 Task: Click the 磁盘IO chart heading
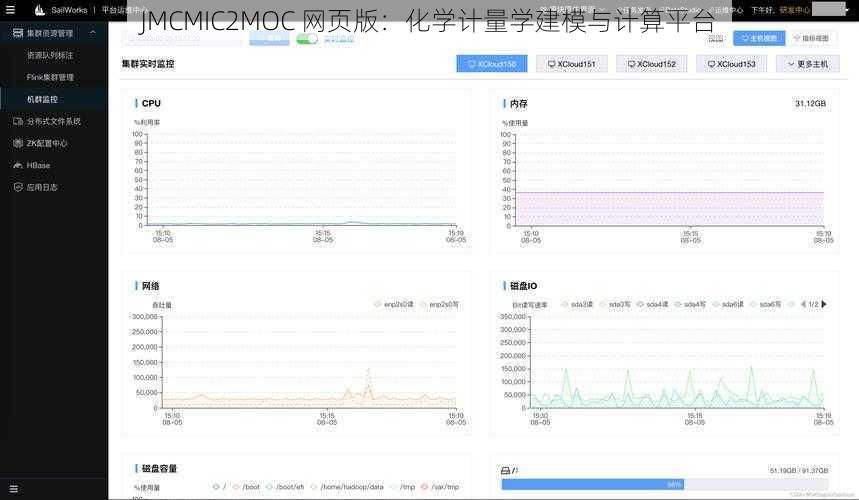click(x=523, y=286)
